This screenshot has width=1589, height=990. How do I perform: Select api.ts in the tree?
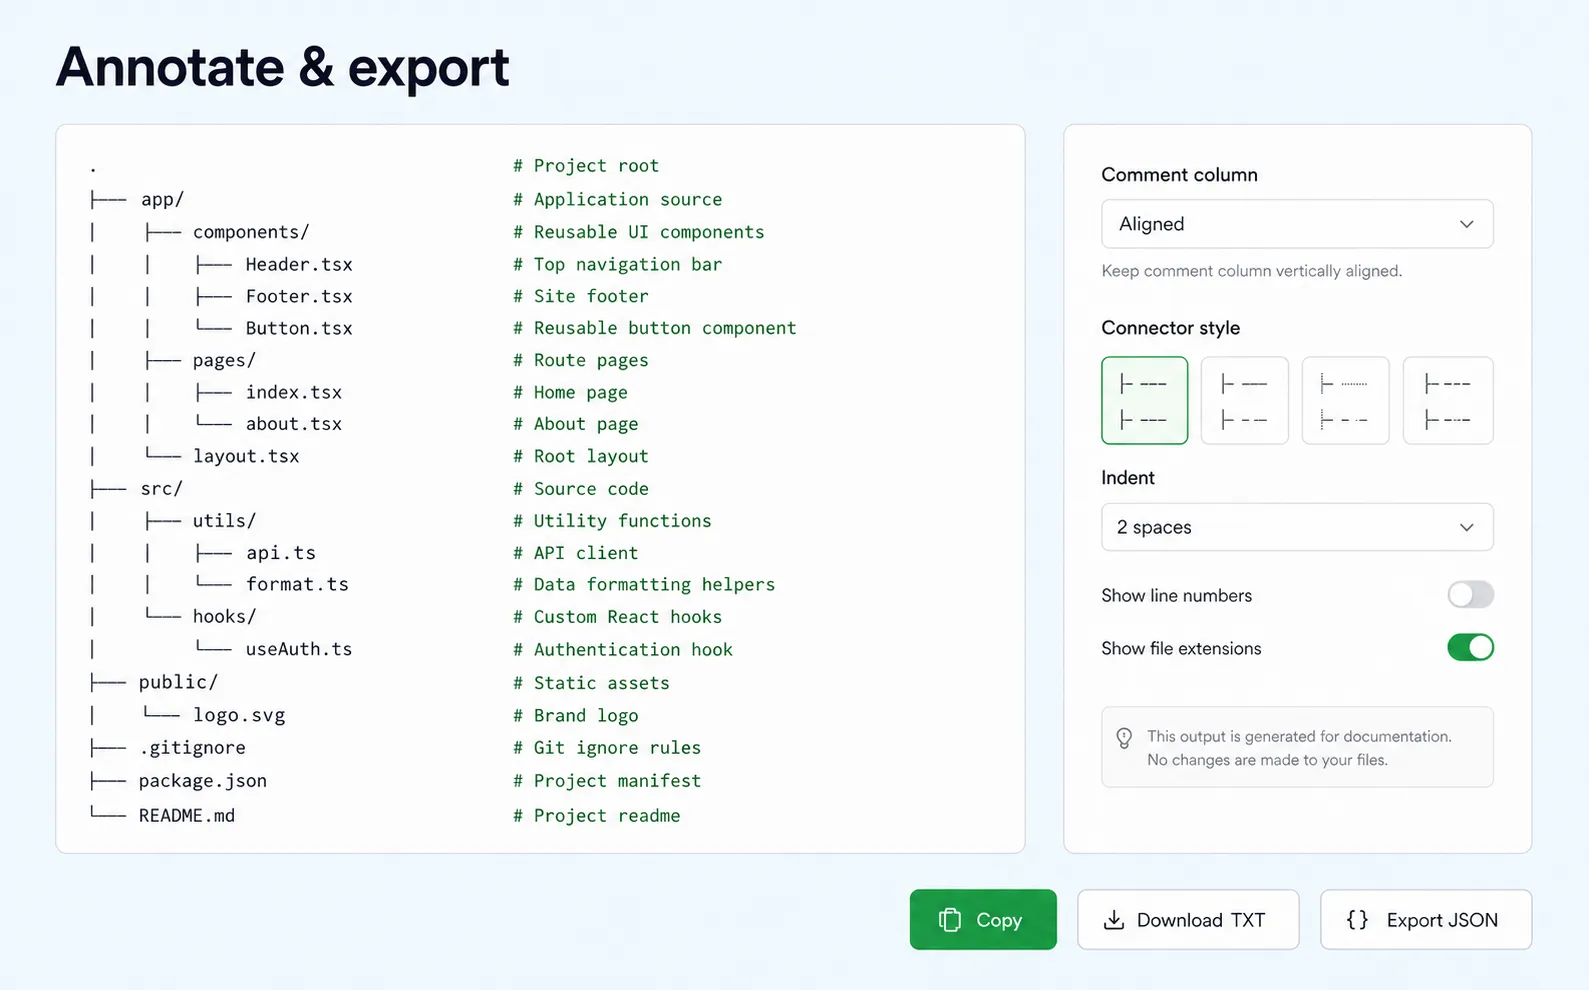pos(281,552)
